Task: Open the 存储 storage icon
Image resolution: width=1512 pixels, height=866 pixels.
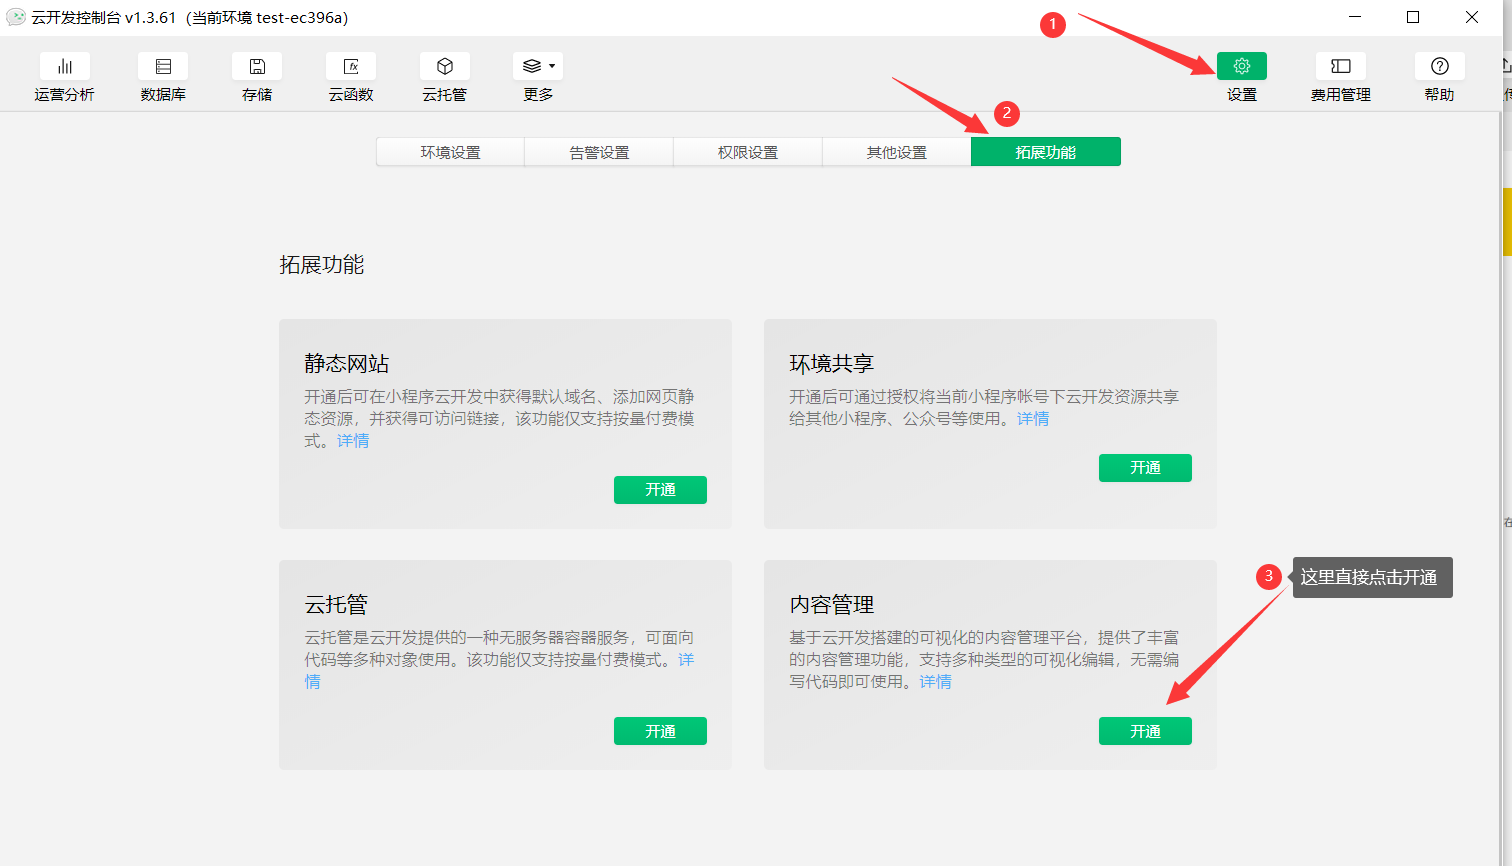Action: (257, 66)
